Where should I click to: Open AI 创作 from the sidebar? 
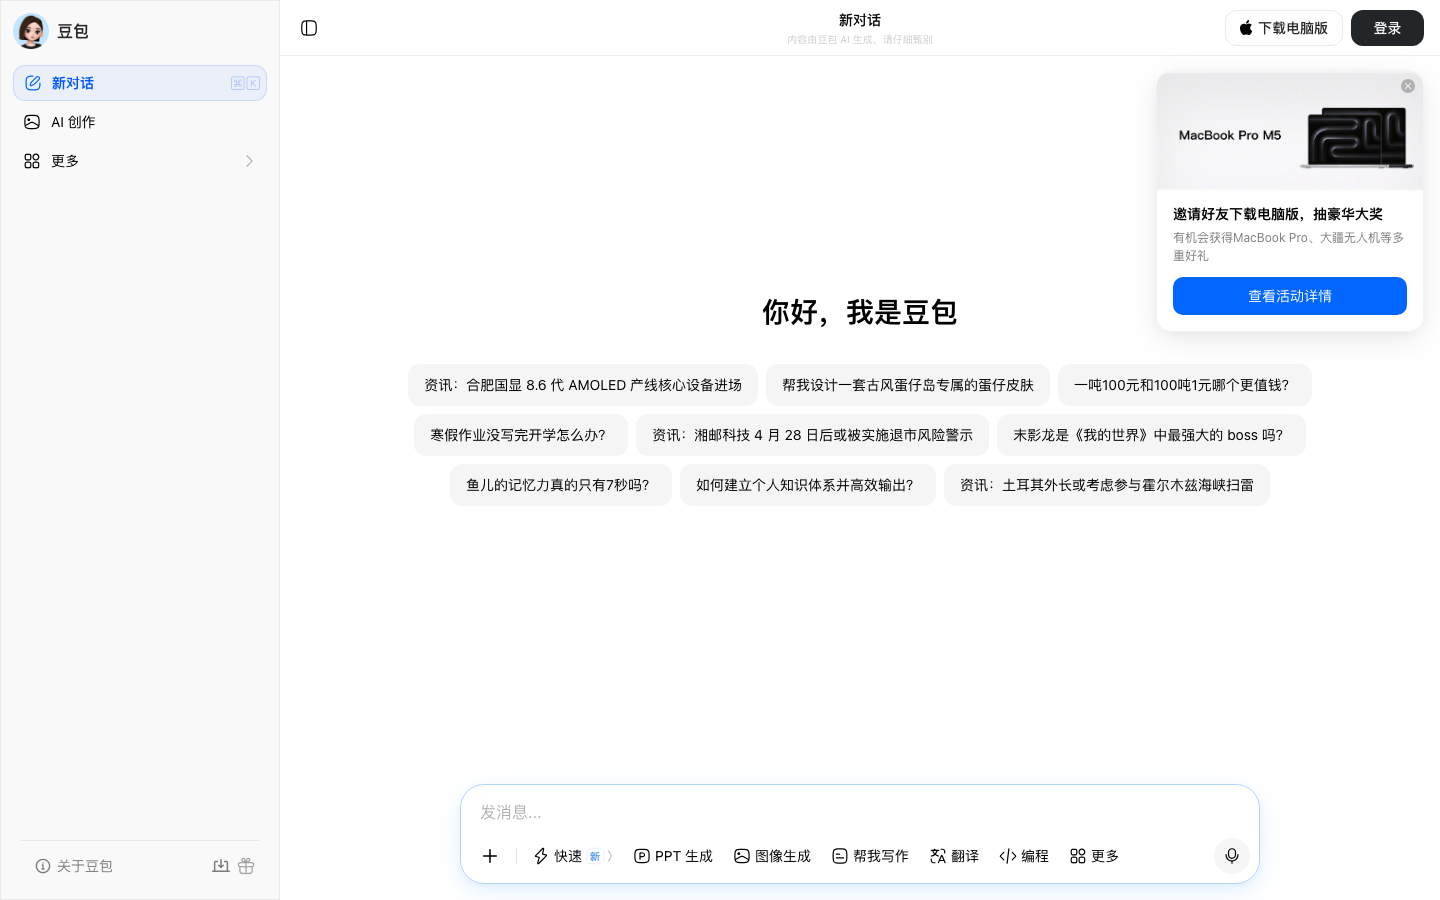pyautogui.click(x=75, y=121)
